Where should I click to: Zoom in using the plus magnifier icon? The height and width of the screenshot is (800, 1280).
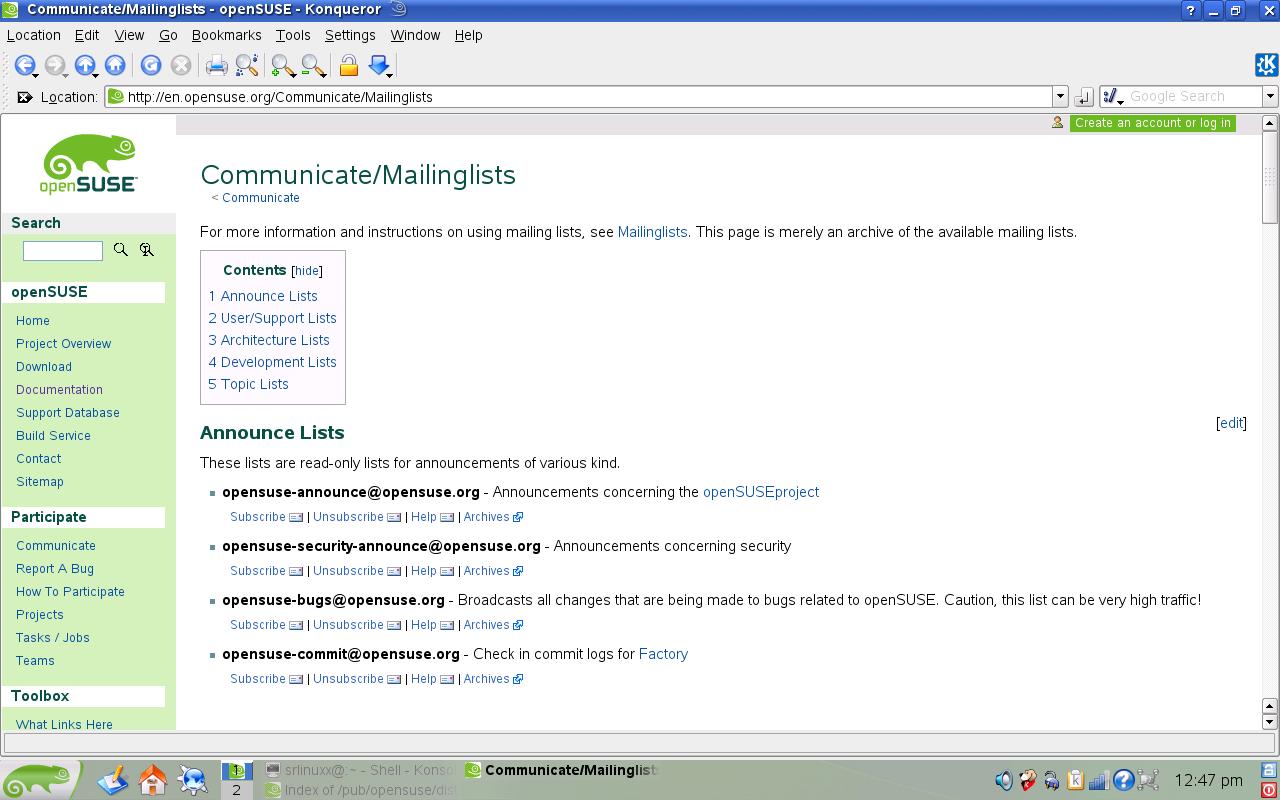[281, 66]
